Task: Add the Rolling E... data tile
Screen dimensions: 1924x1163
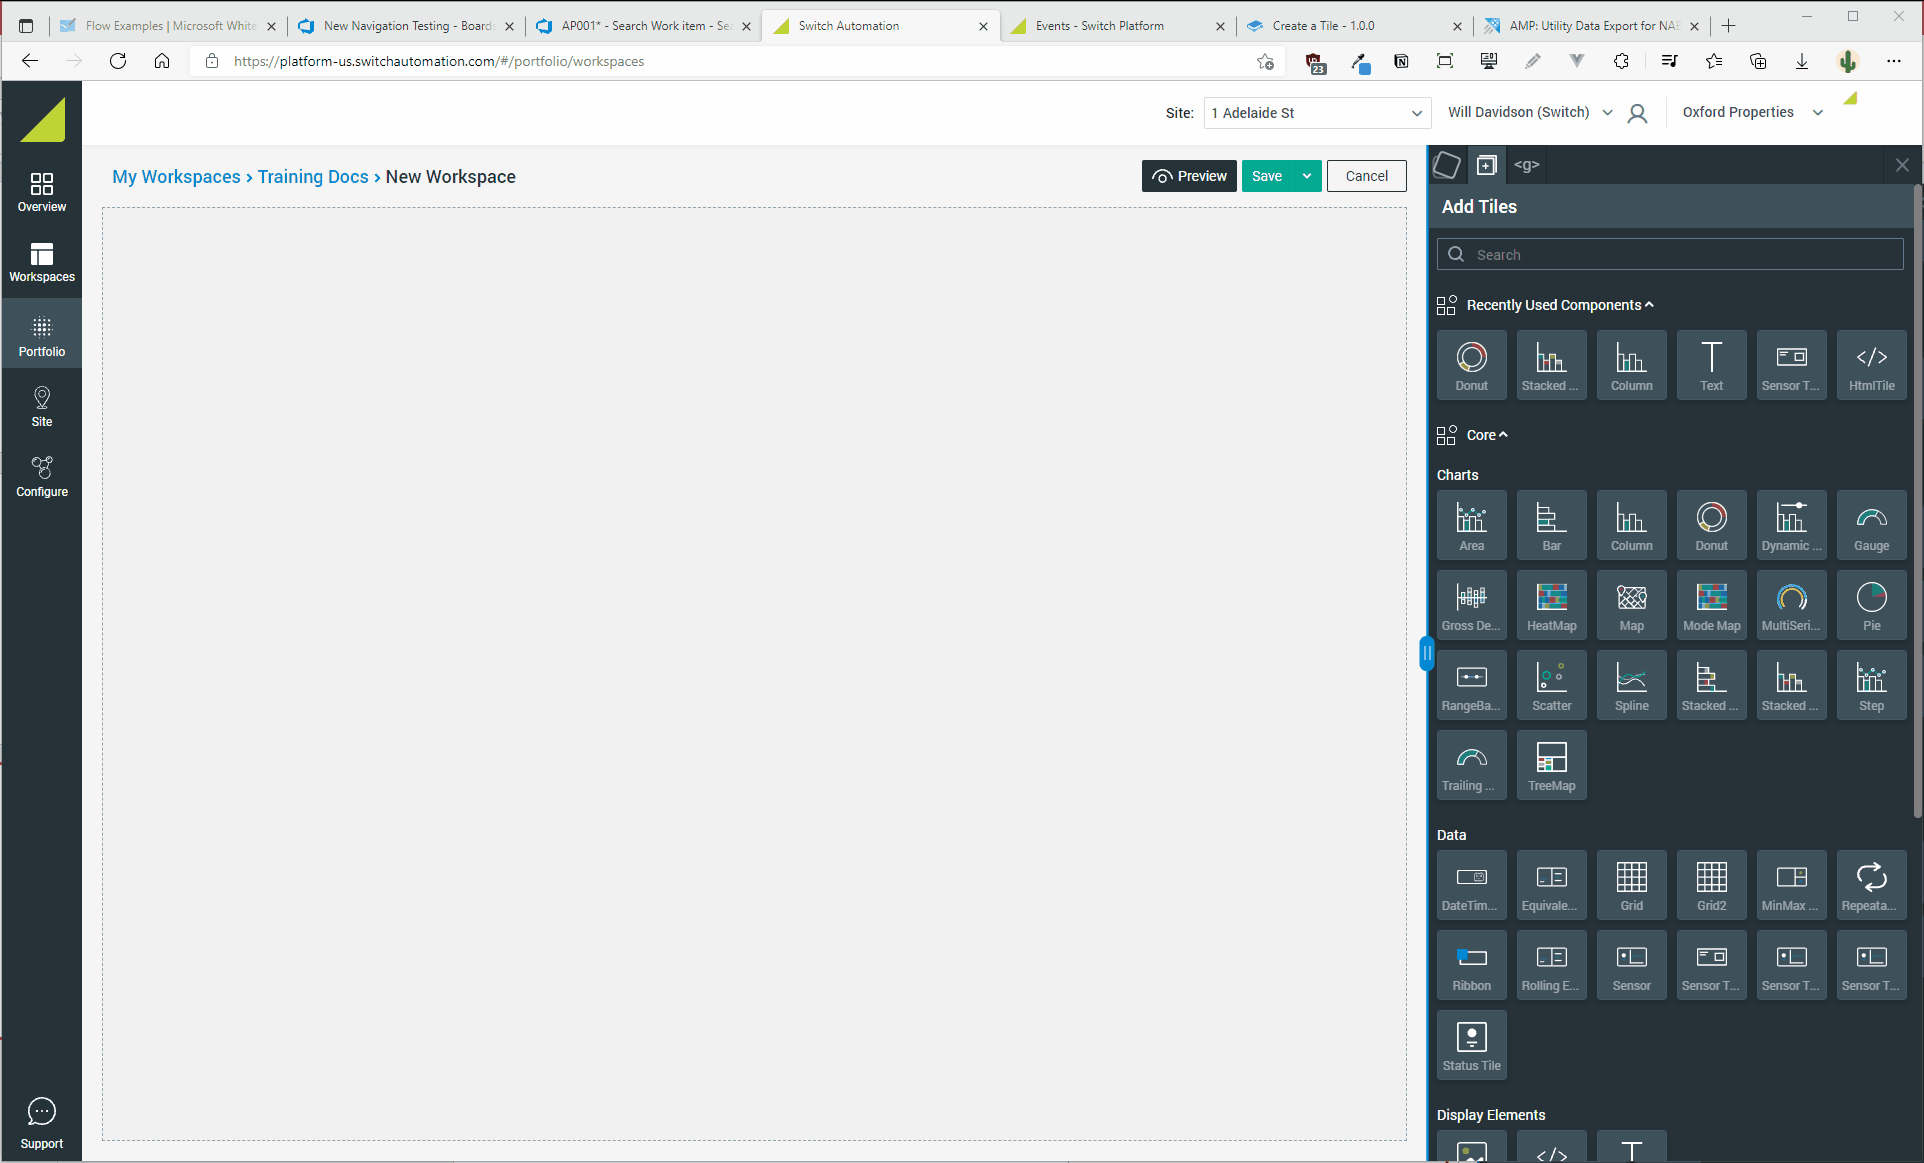Action: [1551, 965]
